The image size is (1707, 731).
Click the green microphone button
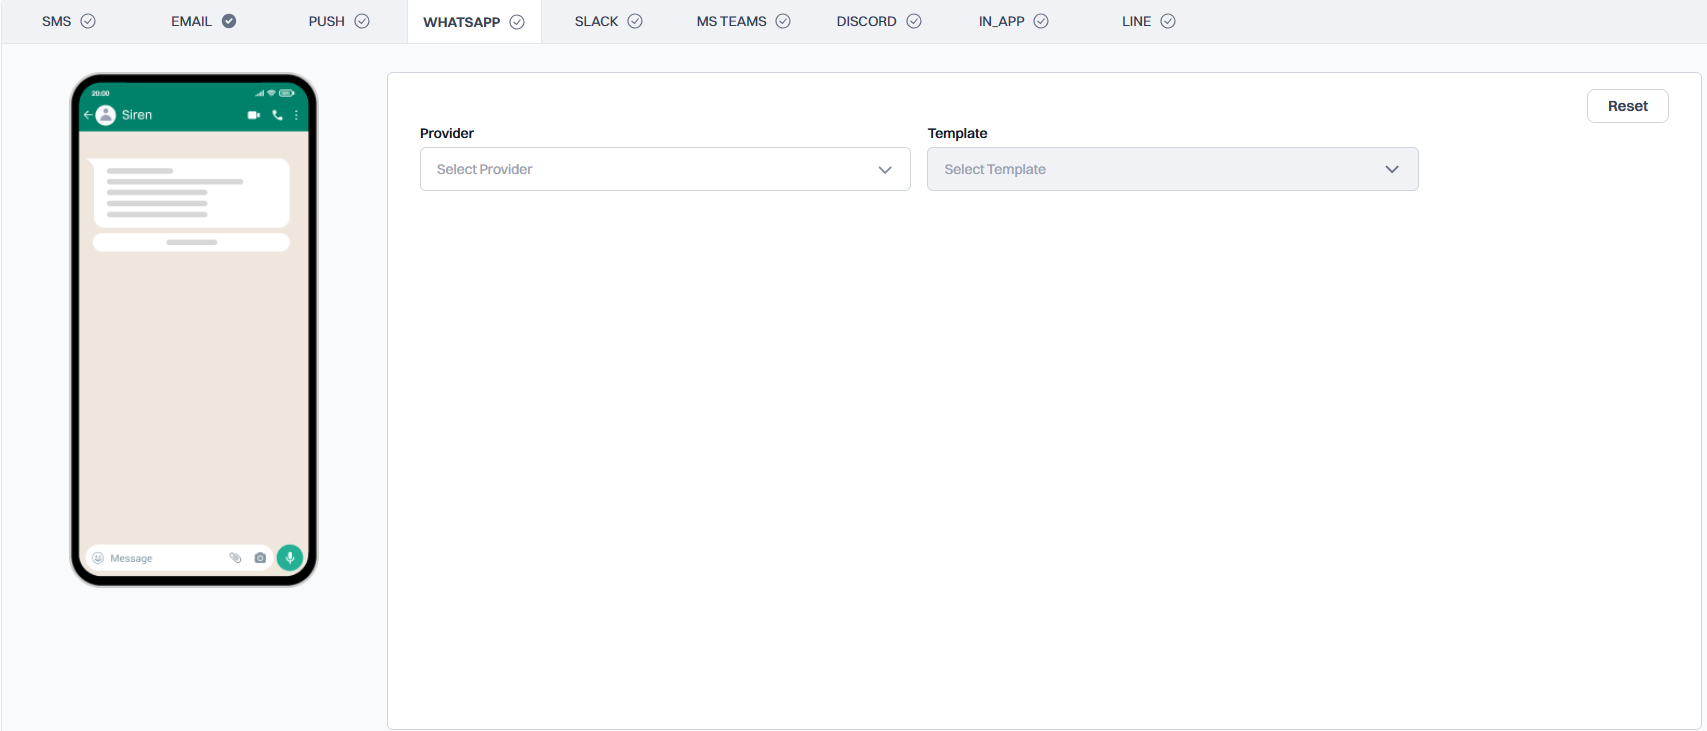[290, 558]
